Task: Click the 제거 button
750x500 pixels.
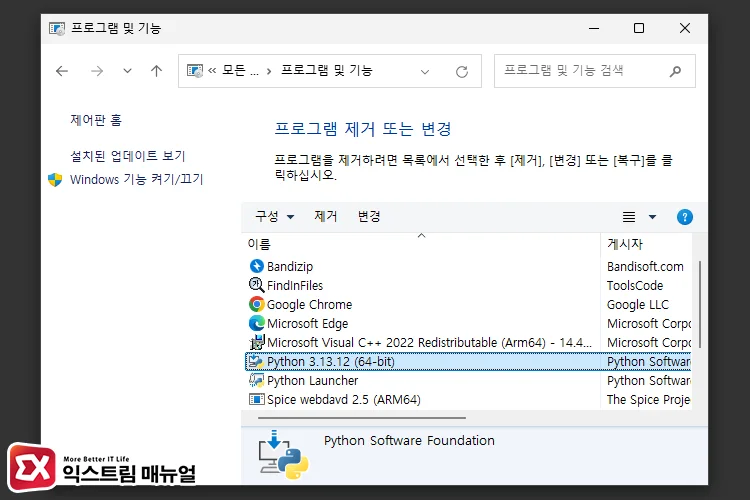Action: (326, 216)
